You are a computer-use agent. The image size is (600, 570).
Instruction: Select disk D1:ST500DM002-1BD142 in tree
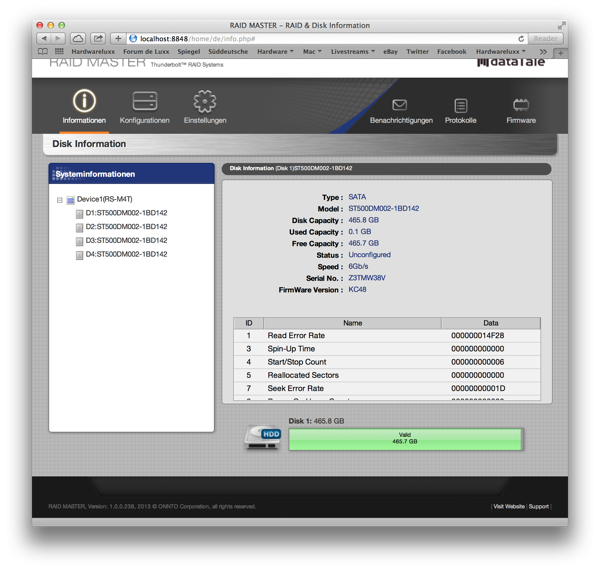tap(126, 213)
